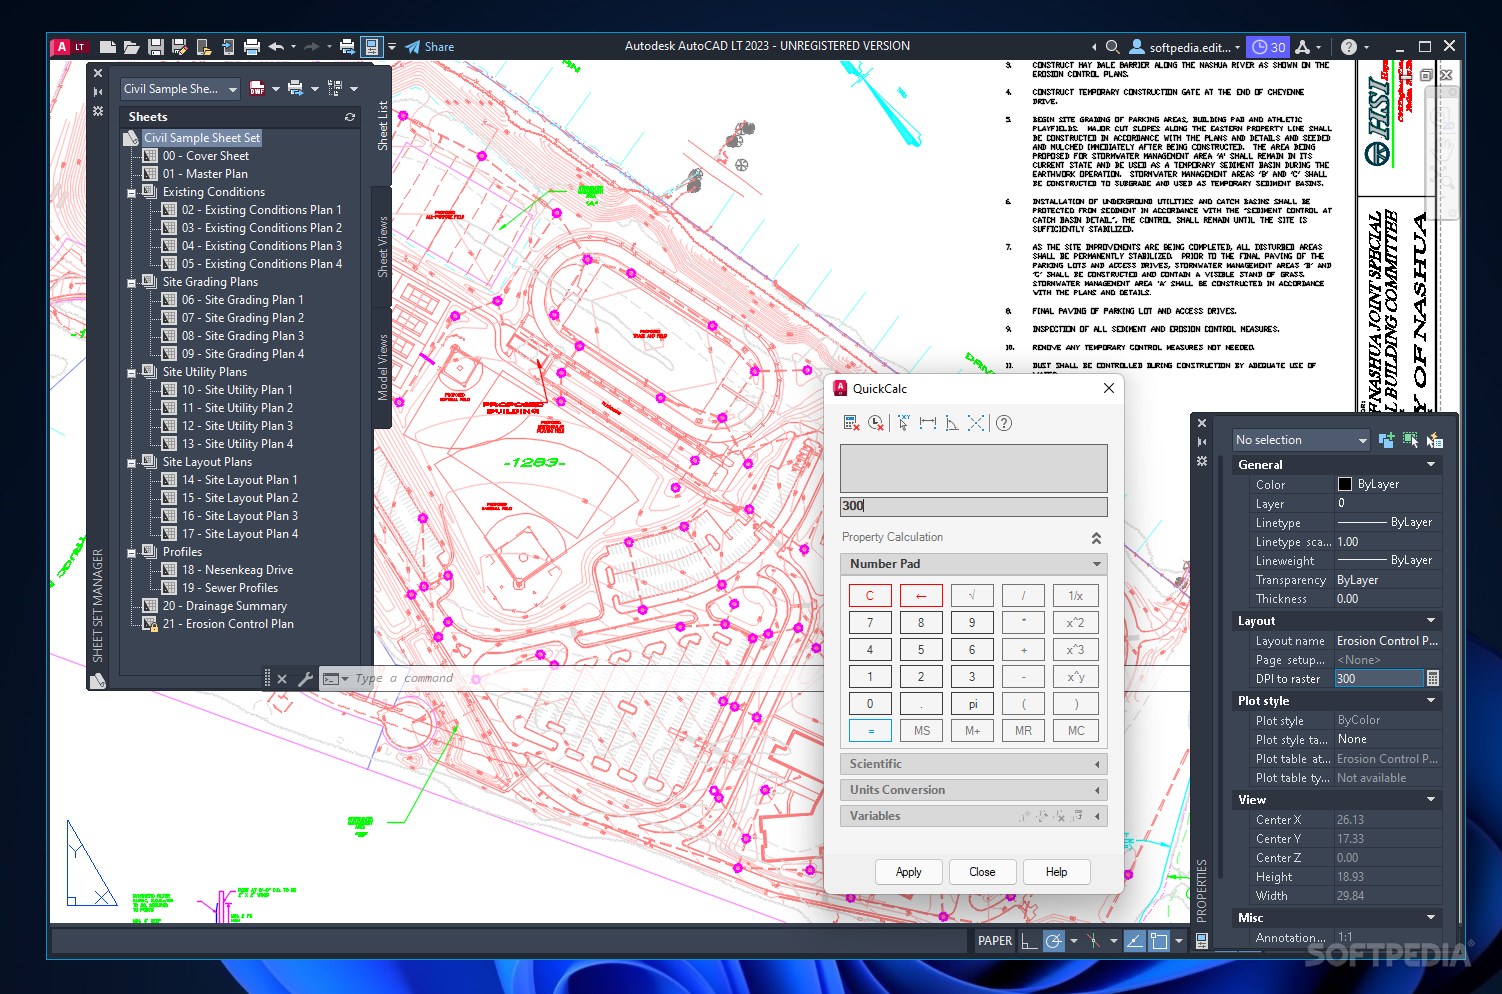Click the QuickCalc intersection of two lines icon
The height and width of the screenshot is (994, 1502).
coord(976,423)
